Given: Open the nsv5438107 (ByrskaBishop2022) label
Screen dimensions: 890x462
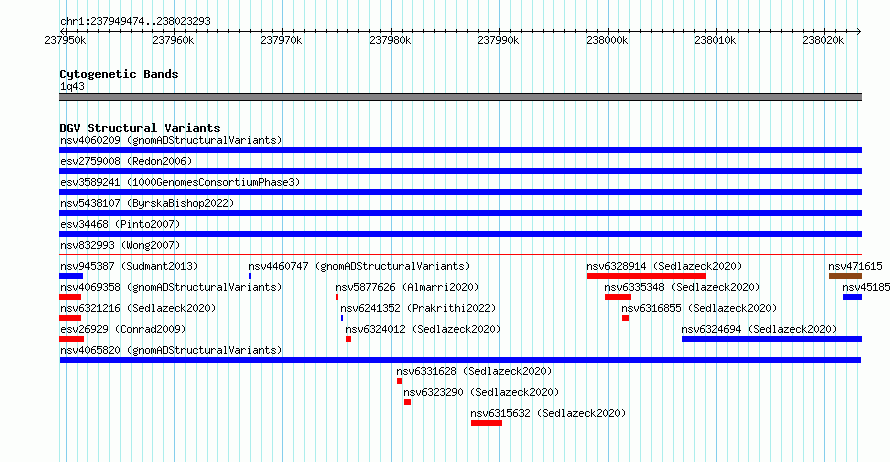Looking at the screenshot, I should (x=147, y=203).
